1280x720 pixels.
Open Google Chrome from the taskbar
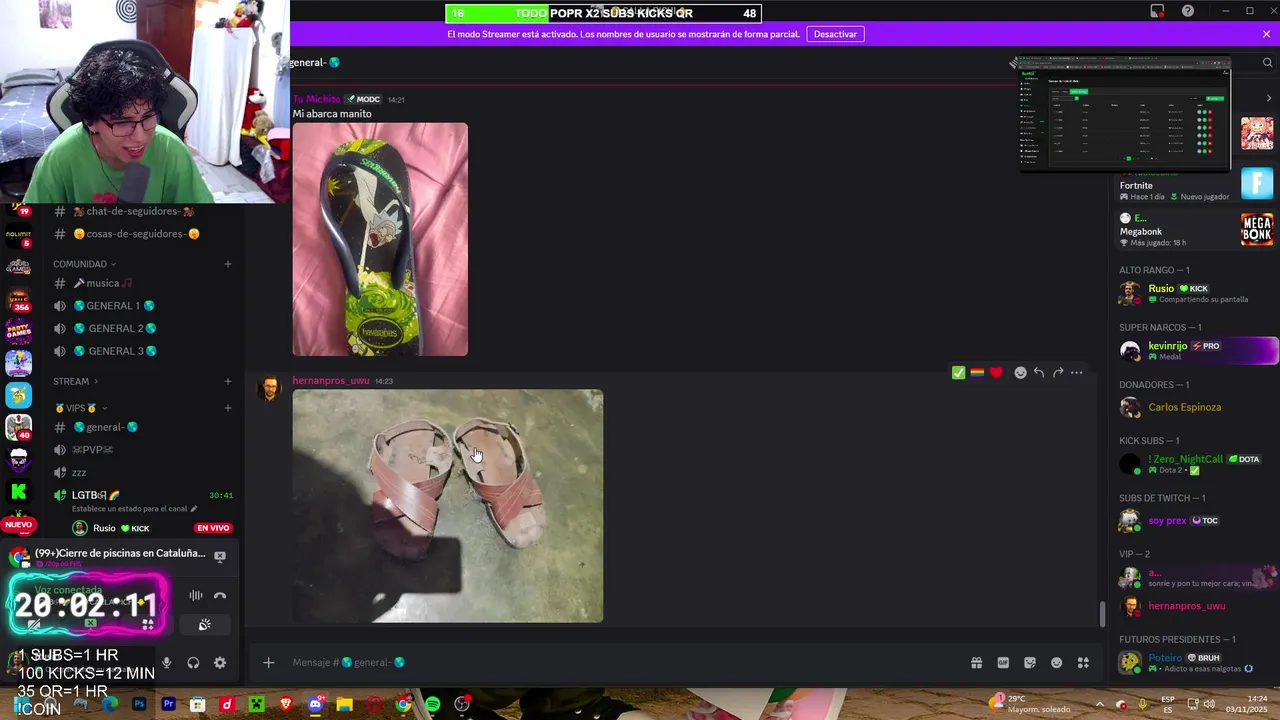tap(403, 704)
